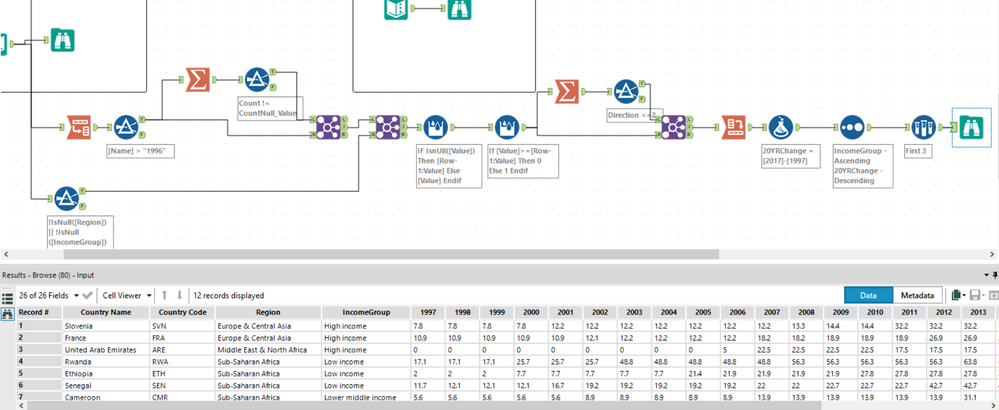The image size is (999, 410).
Task: Select the France country name cell
Action: 106,337
